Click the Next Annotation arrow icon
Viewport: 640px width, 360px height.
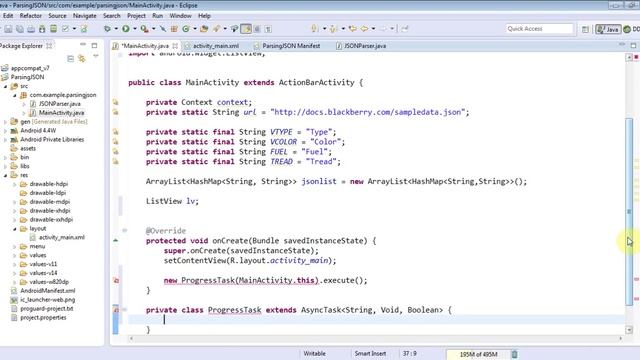click(x=315, y=29)
